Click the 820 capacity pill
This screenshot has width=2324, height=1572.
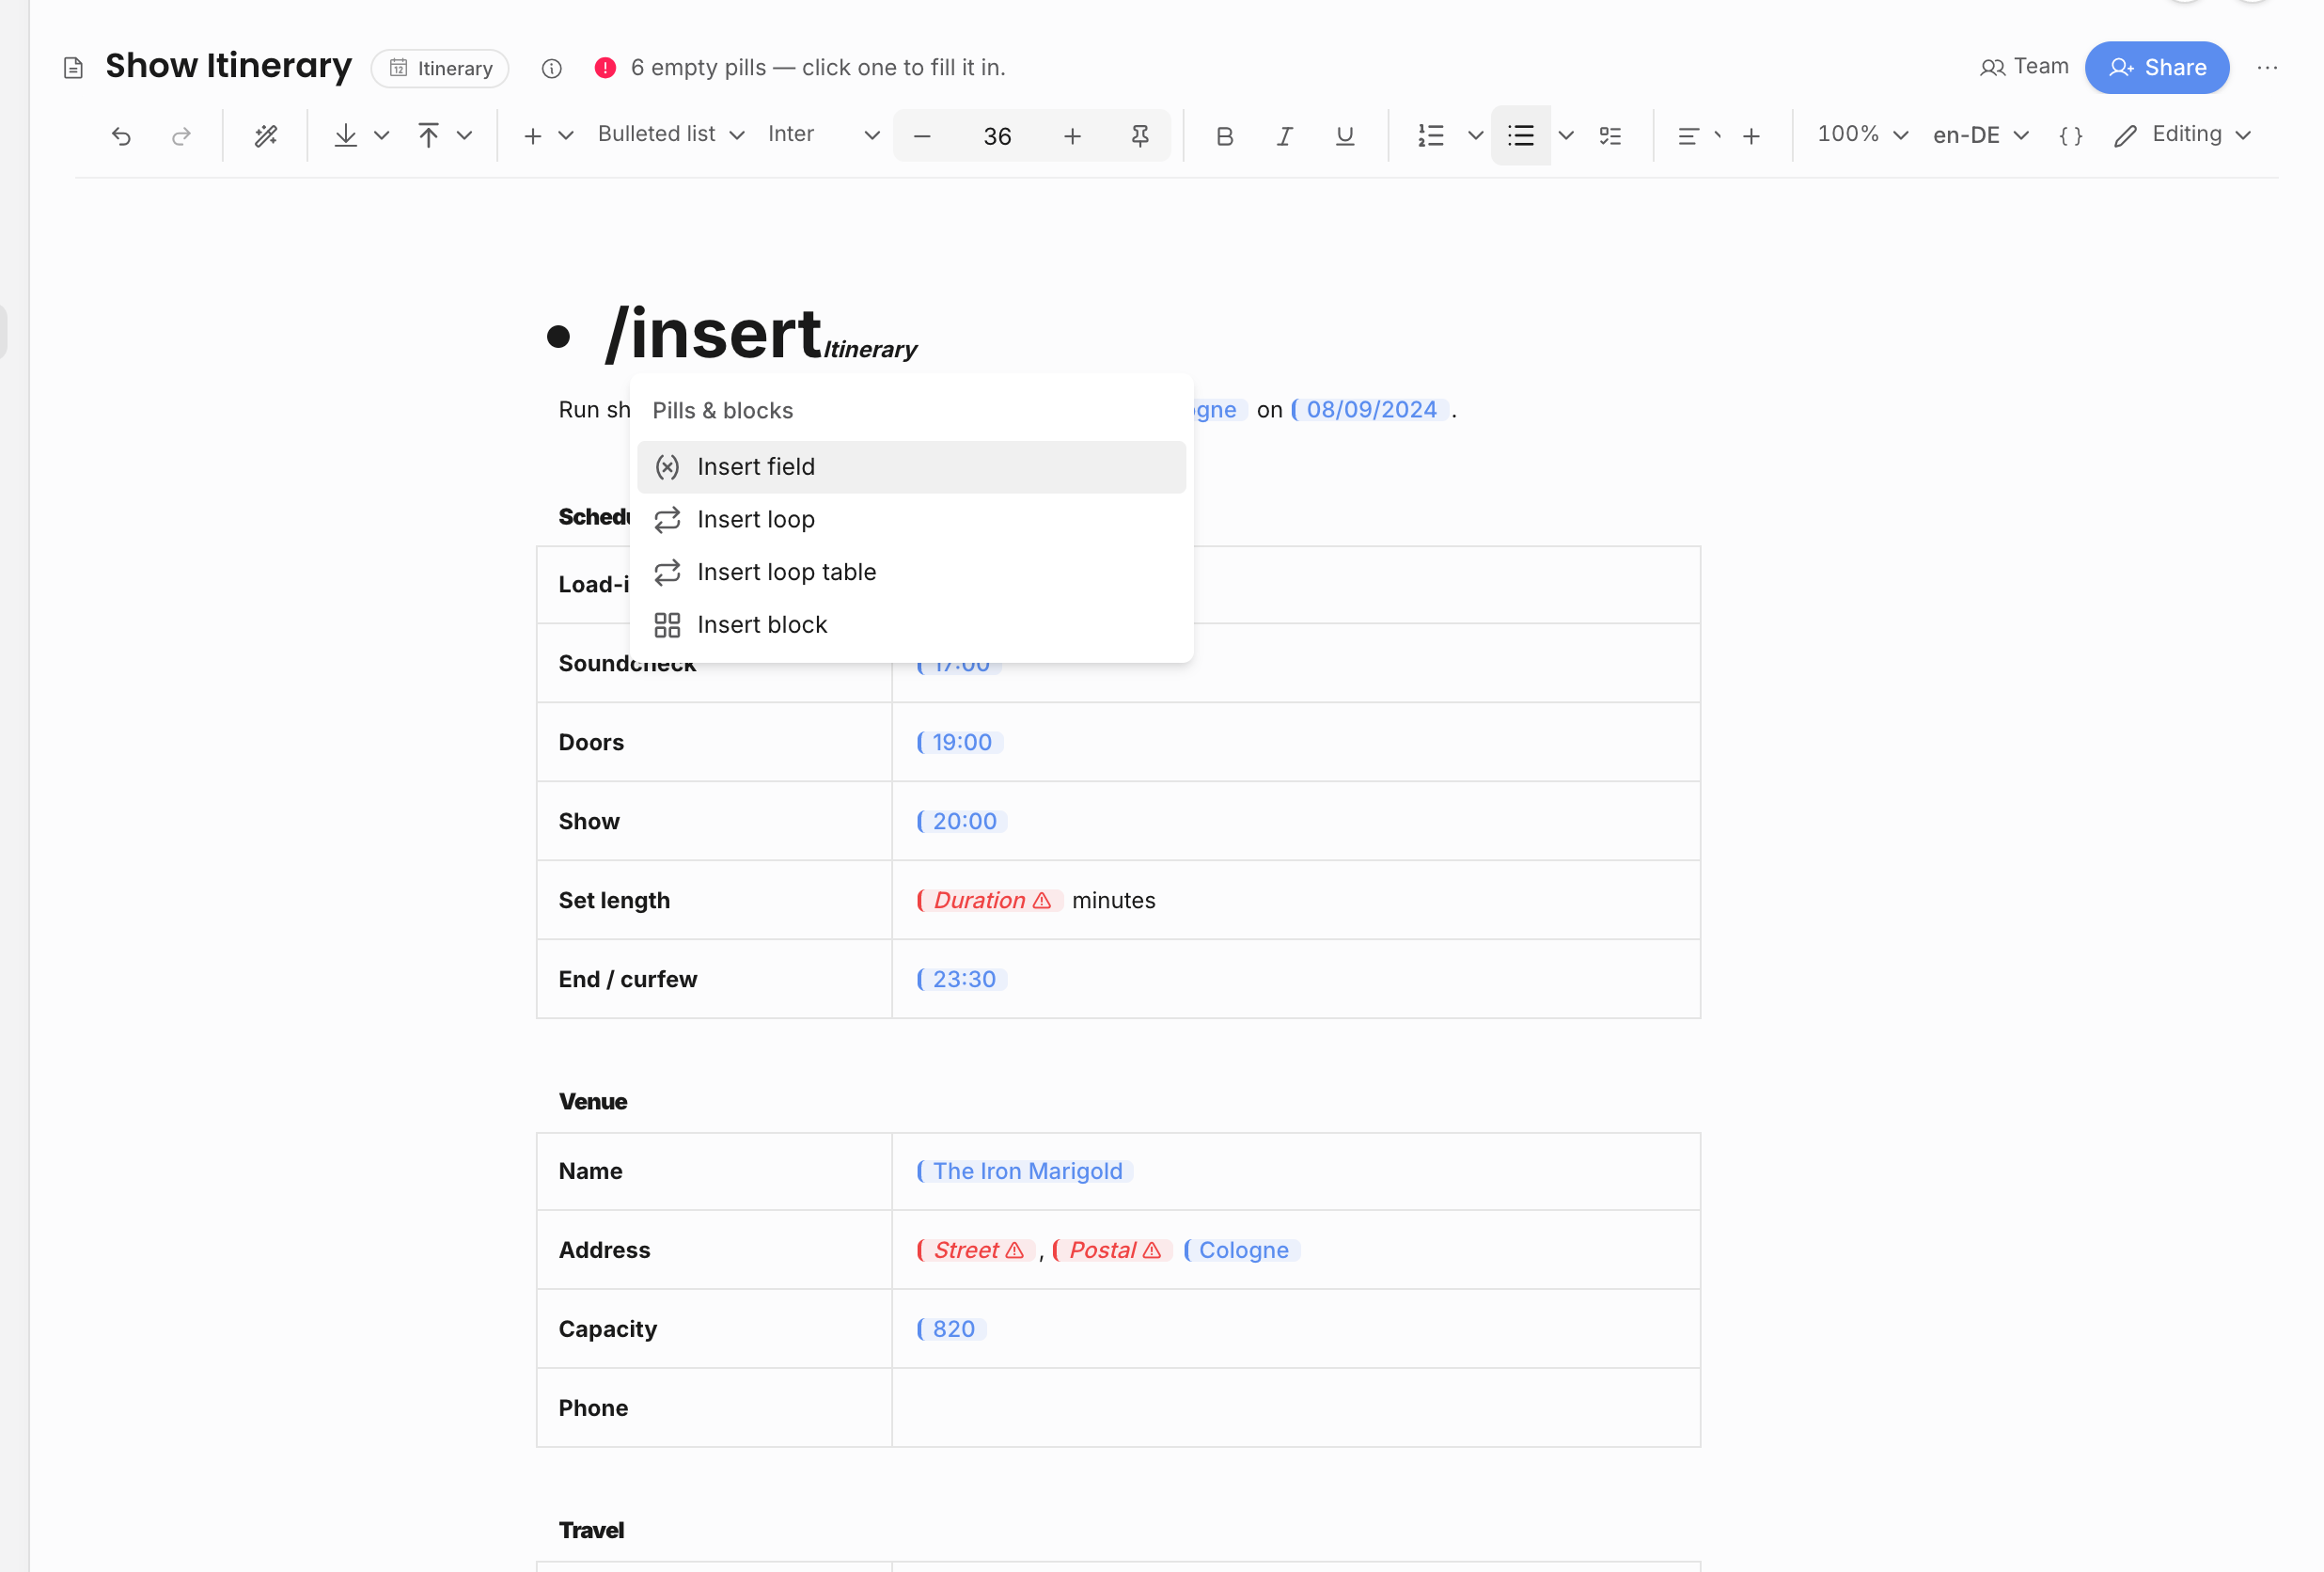coord(951,1329)
